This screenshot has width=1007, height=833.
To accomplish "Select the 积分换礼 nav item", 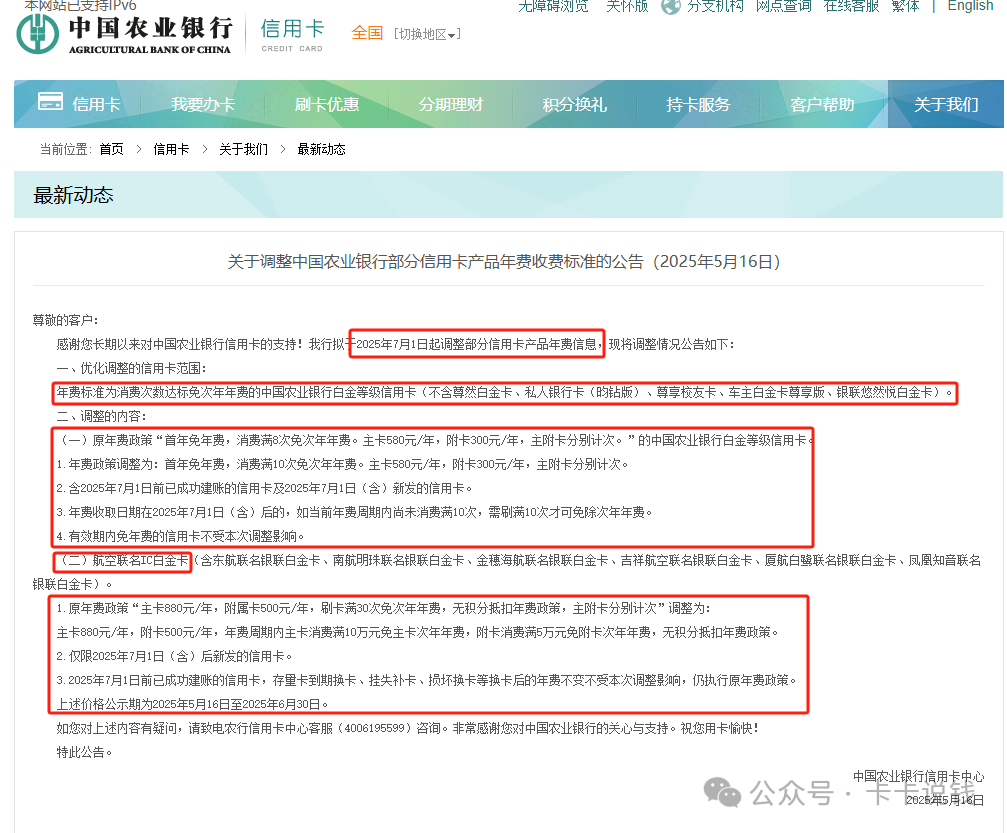I will tap(575, 103).
